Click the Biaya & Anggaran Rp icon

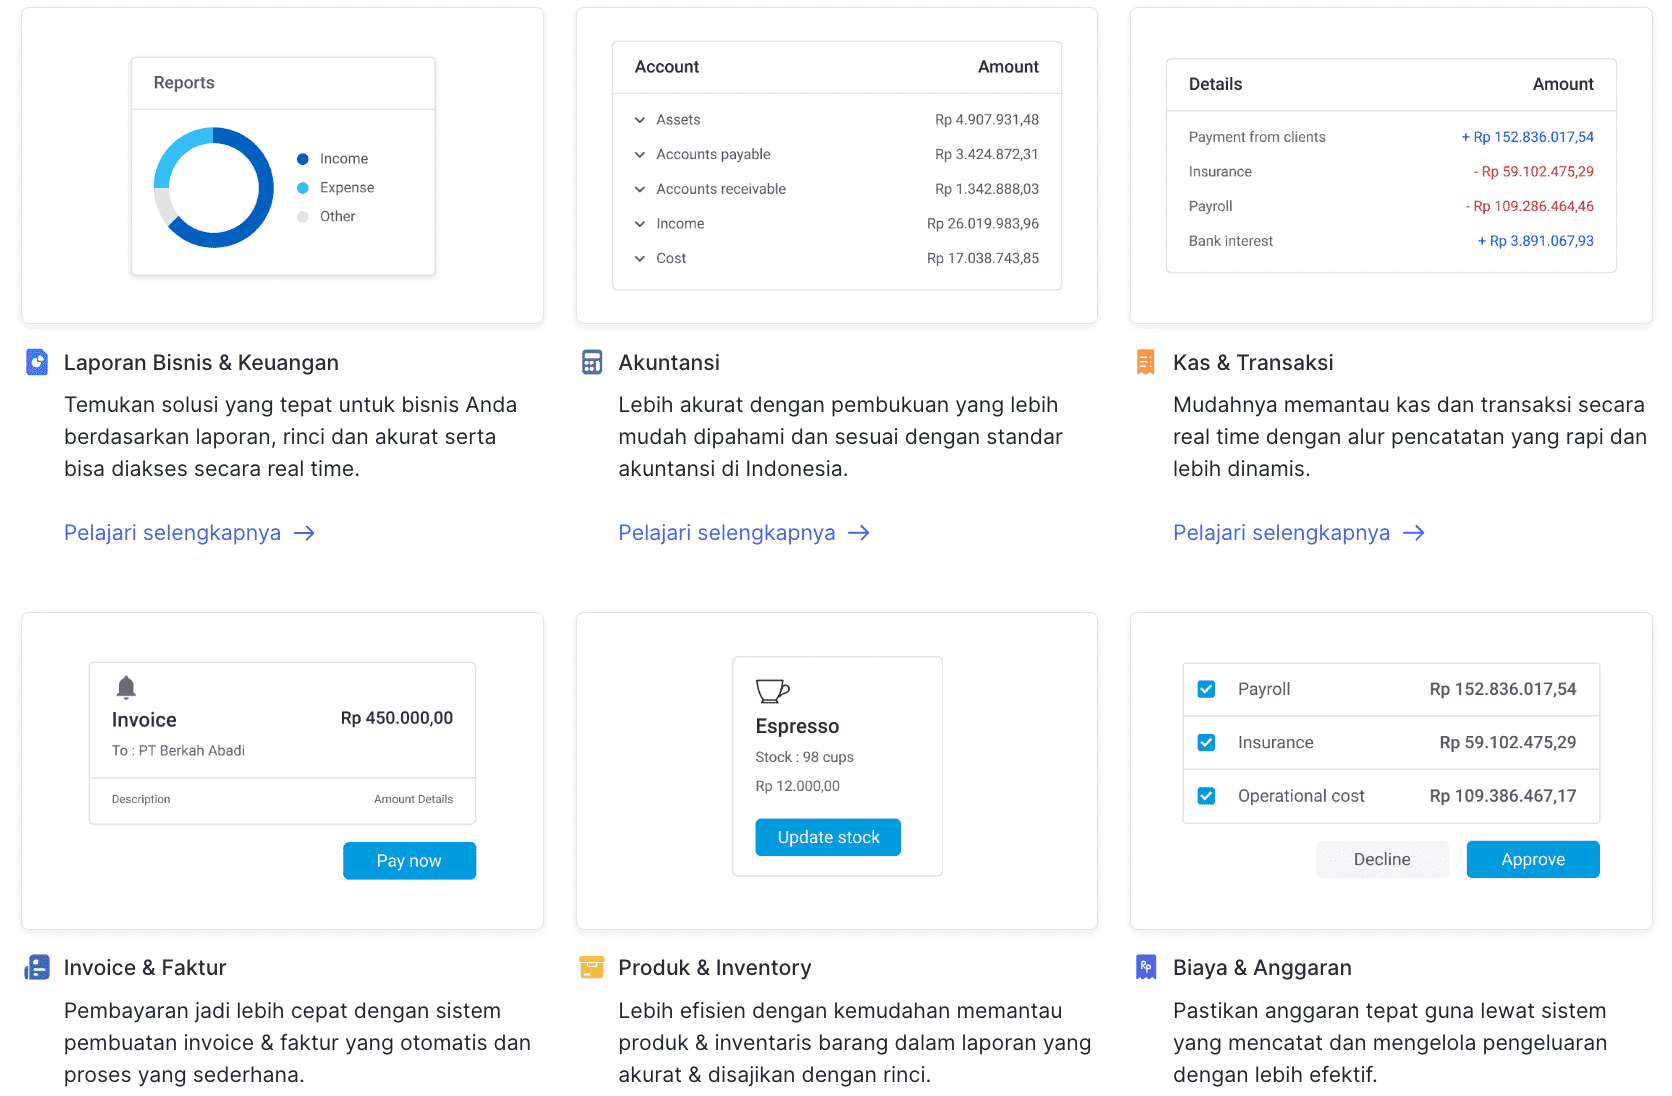point(1146,967)
